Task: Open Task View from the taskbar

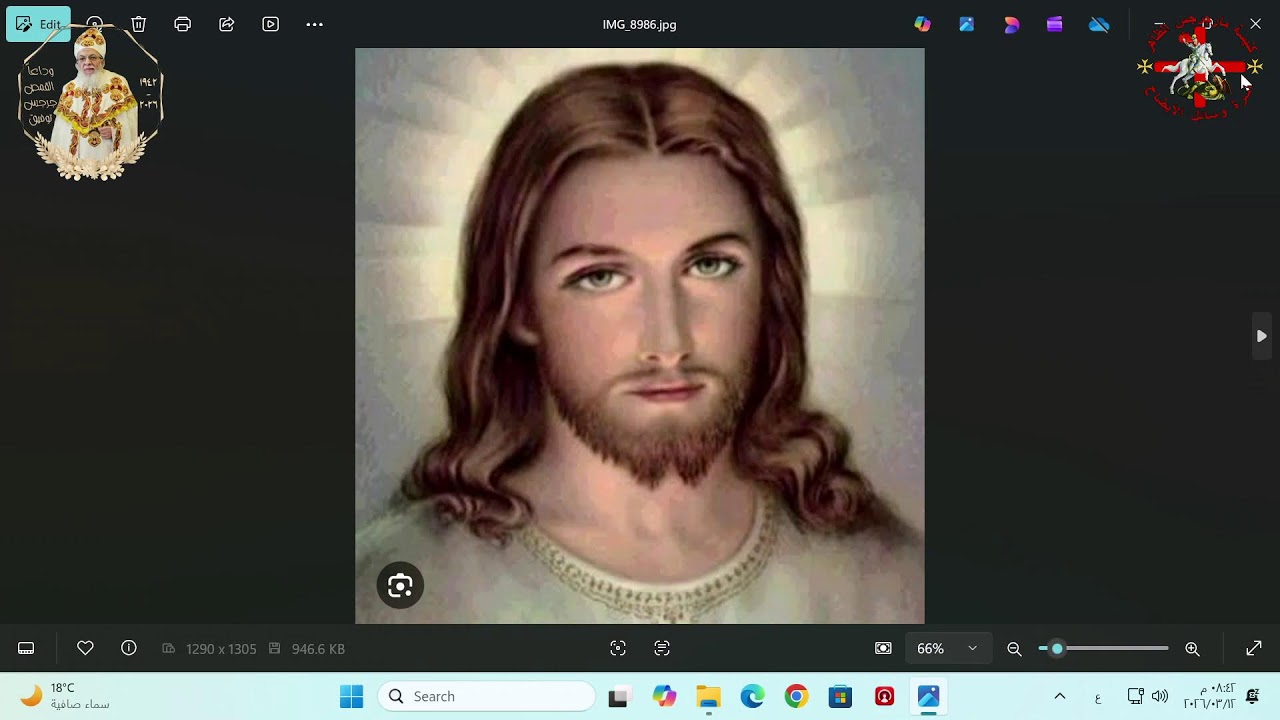Action: click(x=618, y=697)
